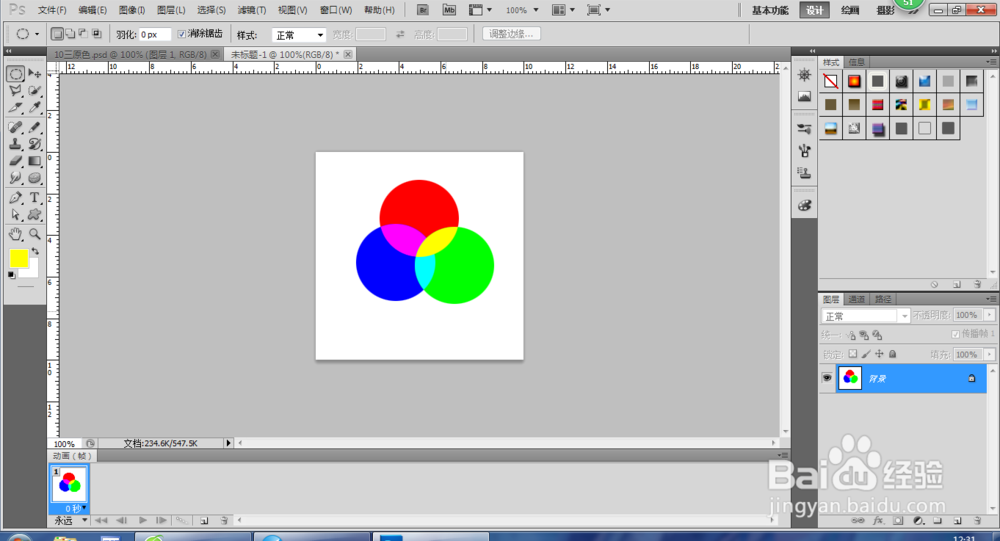Switch to 绘画 workspace
1000x541 pixels.
(x=849, y=10)
